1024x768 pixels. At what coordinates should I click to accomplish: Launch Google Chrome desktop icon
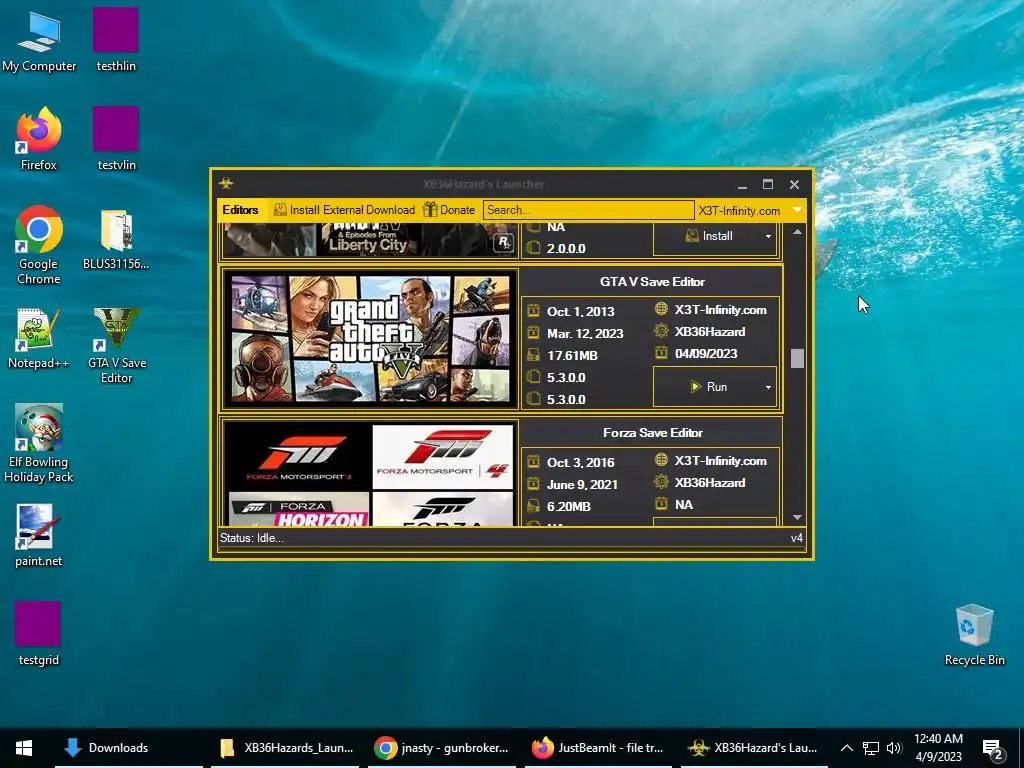click(x=39, y=246)
